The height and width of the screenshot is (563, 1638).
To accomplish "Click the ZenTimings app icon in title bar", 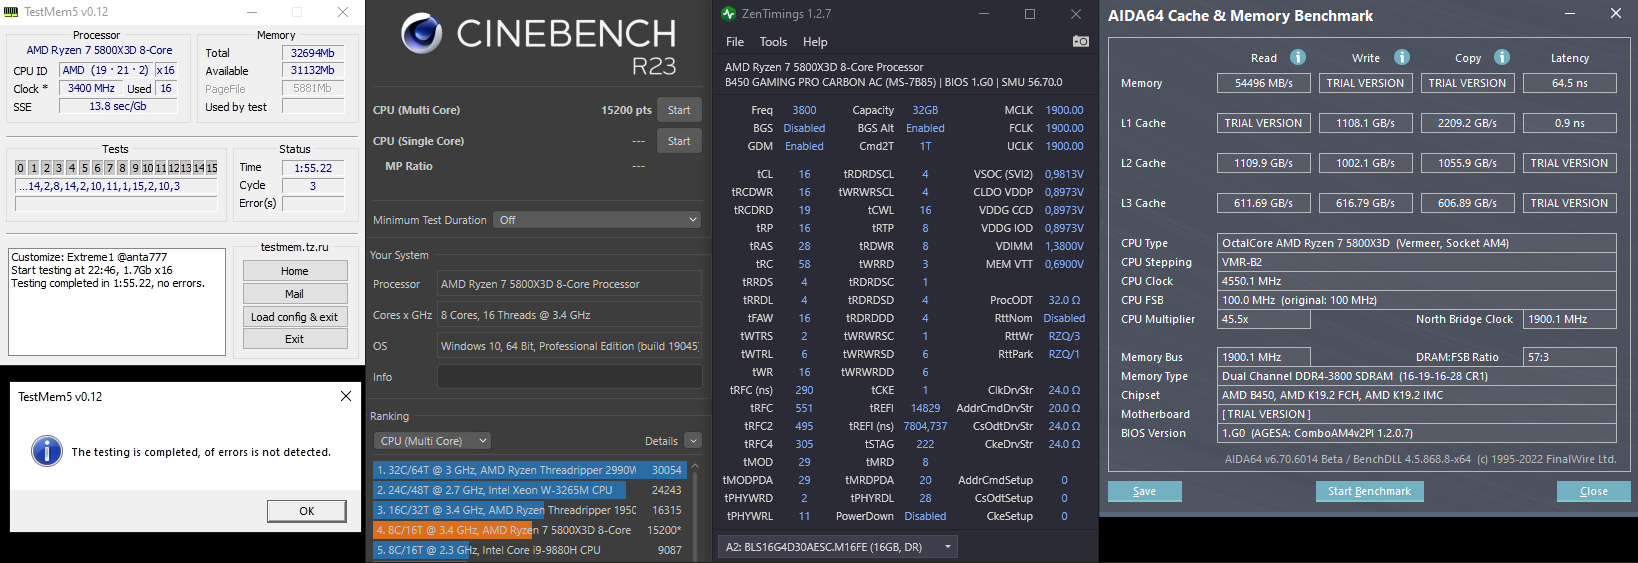I will [729, 13].
